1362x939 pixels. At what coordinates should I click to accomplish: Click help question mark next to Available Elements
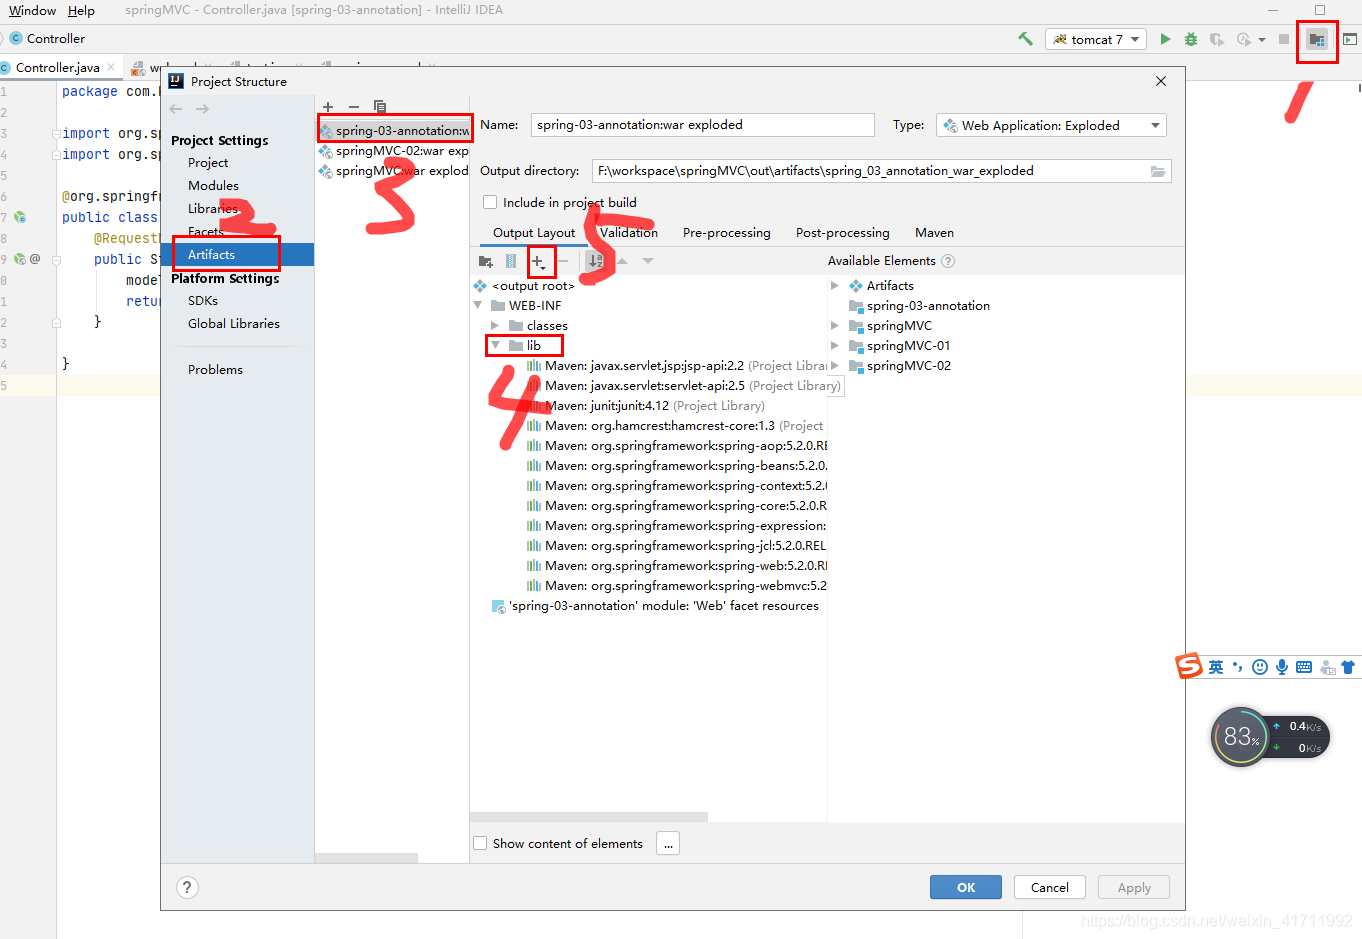(x=948, y=261)
